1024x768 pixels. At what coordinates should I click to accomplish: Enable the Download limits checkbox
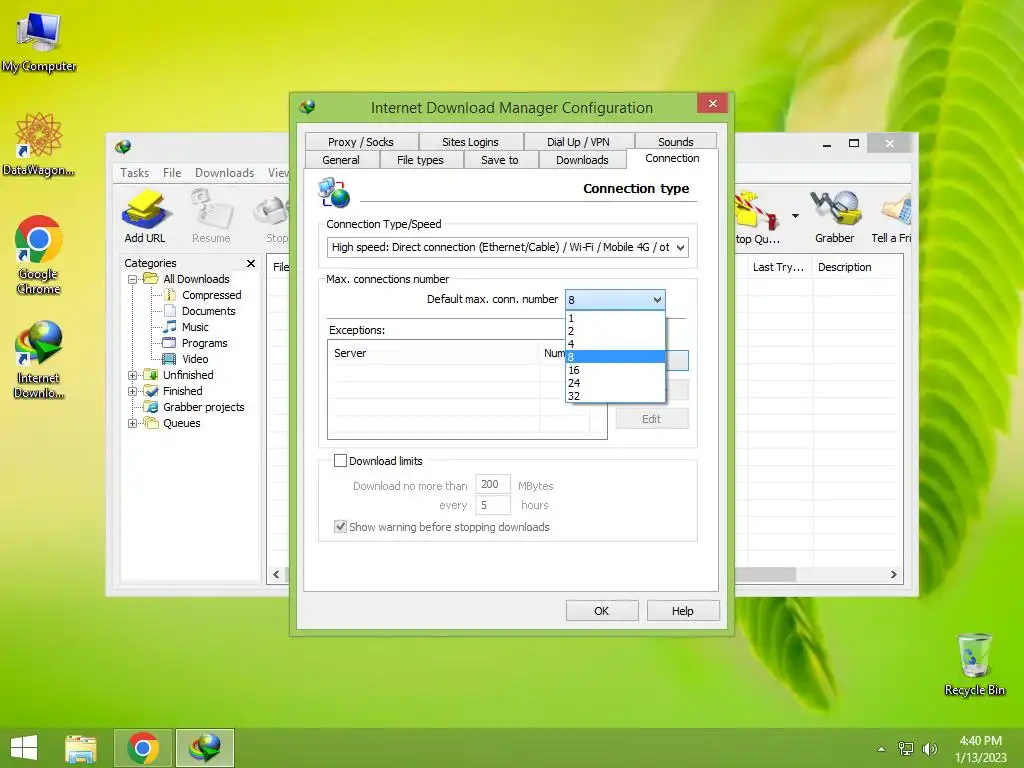(340, 460)
